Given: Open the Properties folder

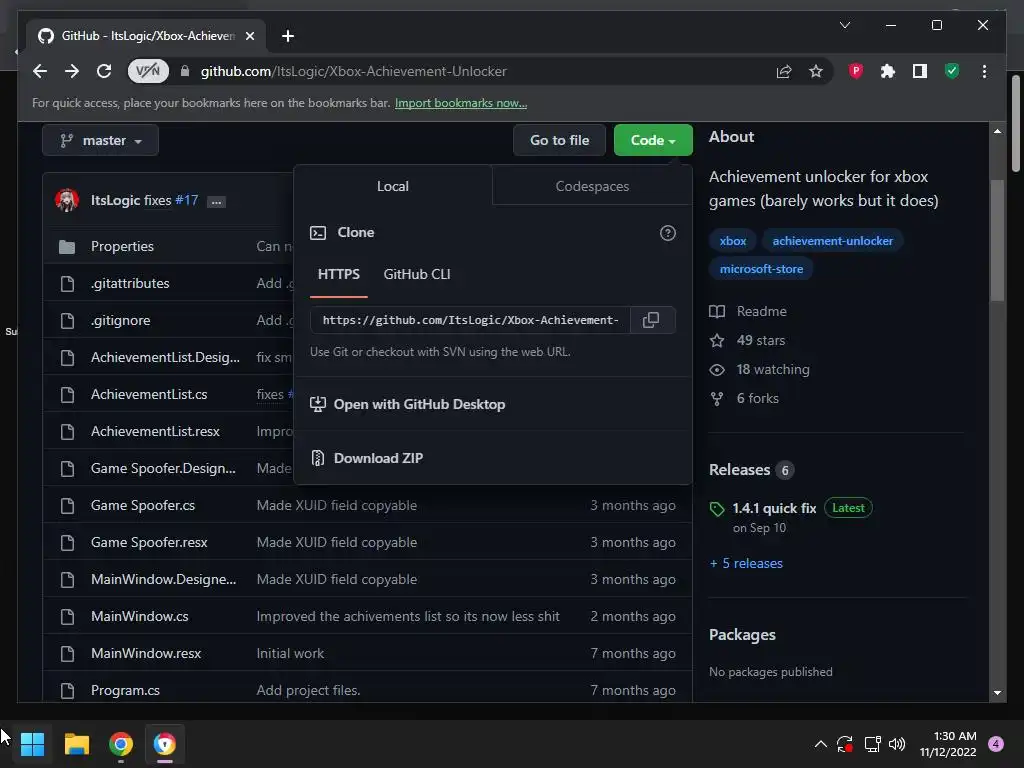Looking at the screenshot, I should point(122,246).
